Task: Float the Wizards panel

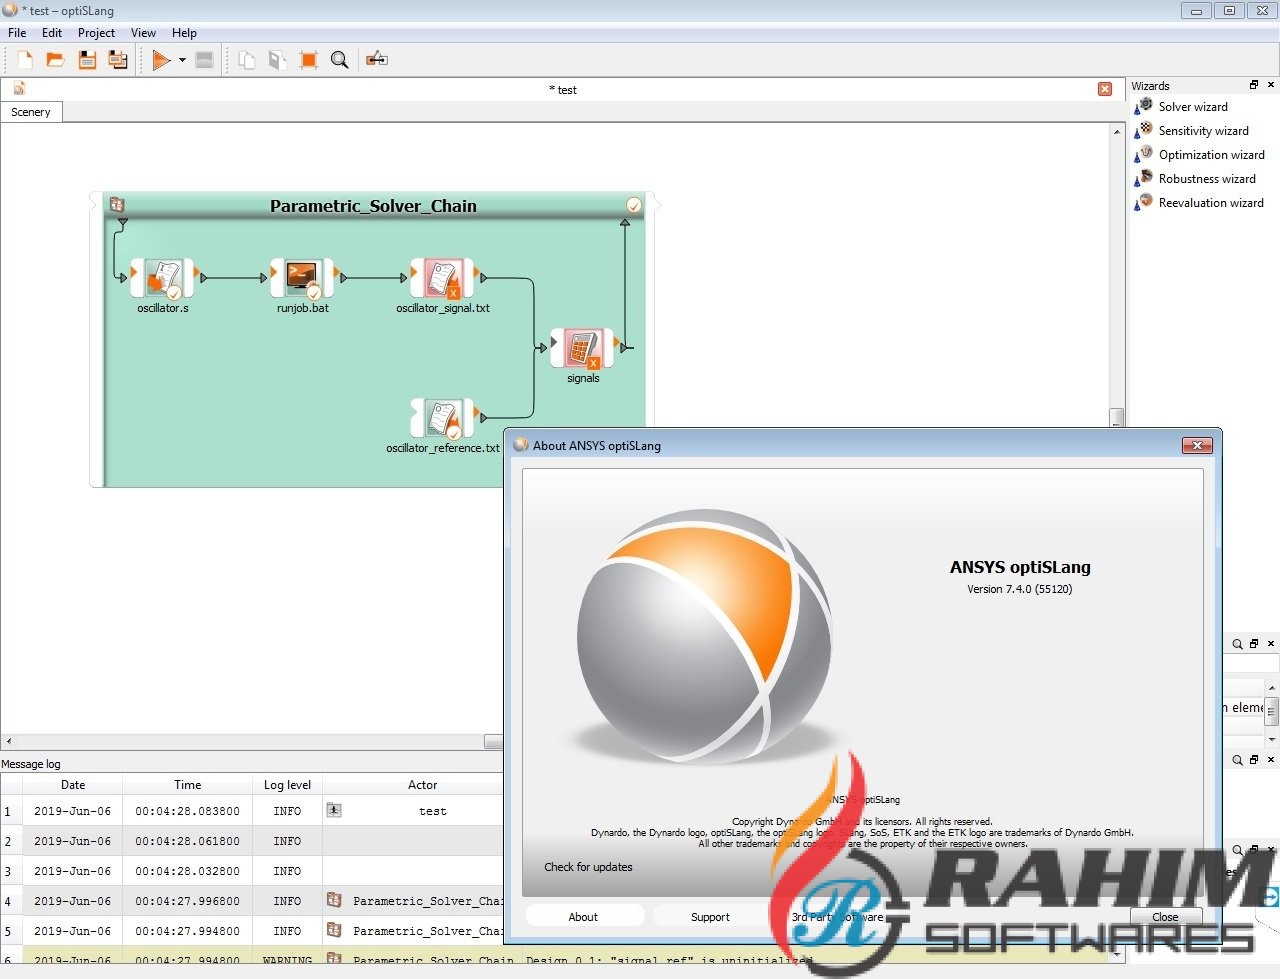Action: 1254,85
